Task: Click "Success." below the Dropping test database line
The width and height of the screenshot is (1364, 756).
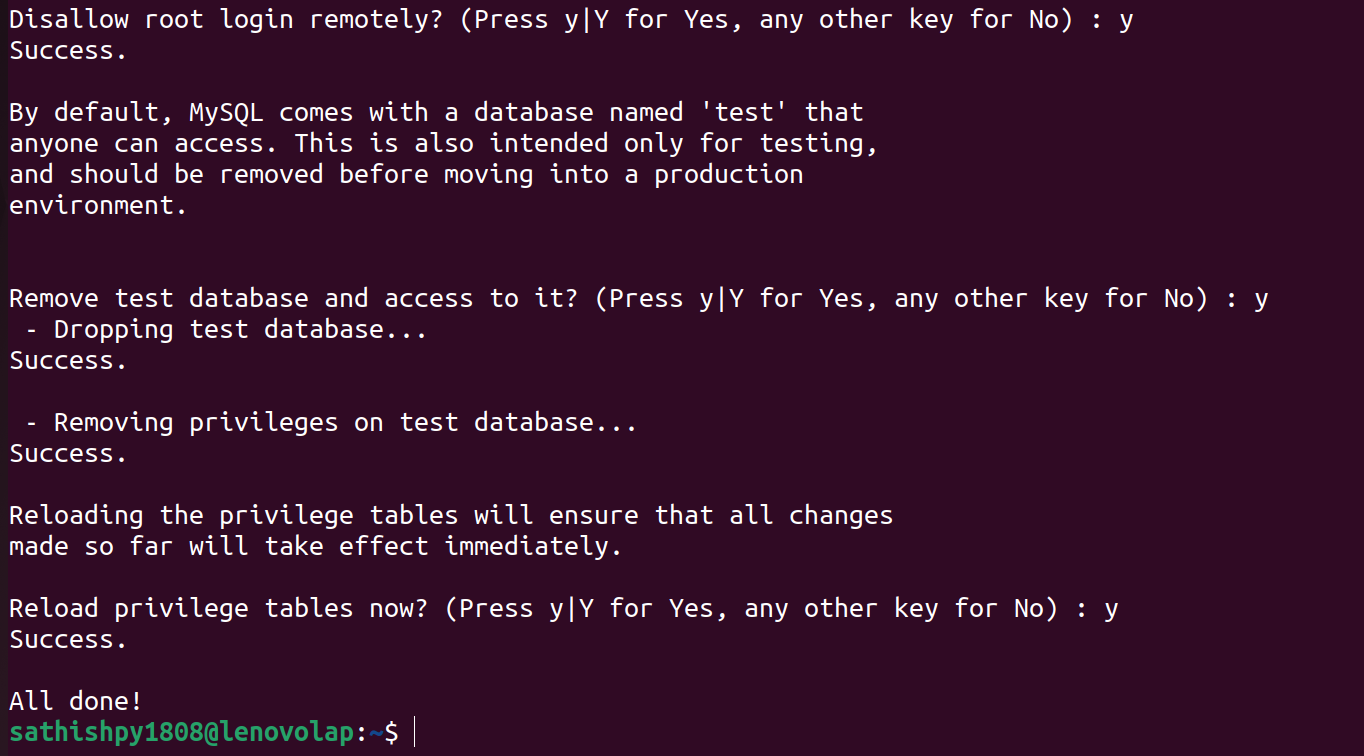Action: (68, 361)
